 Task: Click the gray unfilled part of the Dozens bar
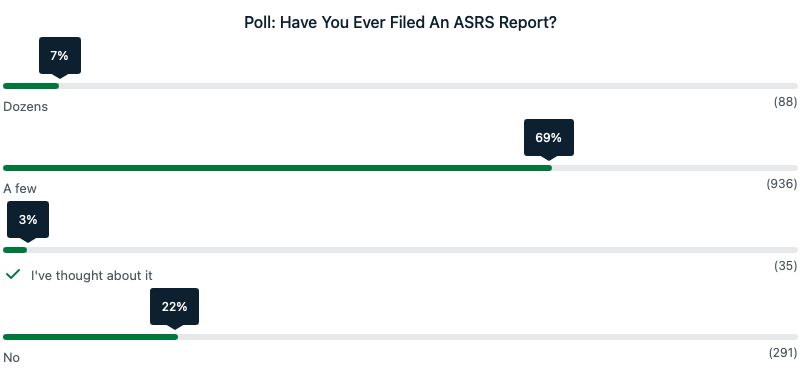pos(429,86)
